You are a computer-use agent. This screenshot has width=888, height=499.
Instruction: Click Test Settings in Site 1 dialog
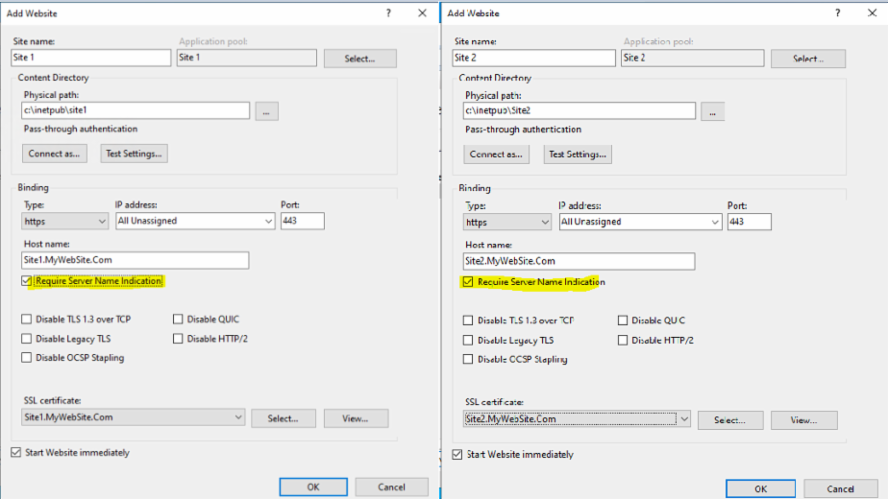pyautogui.click(x=134, y=153)
